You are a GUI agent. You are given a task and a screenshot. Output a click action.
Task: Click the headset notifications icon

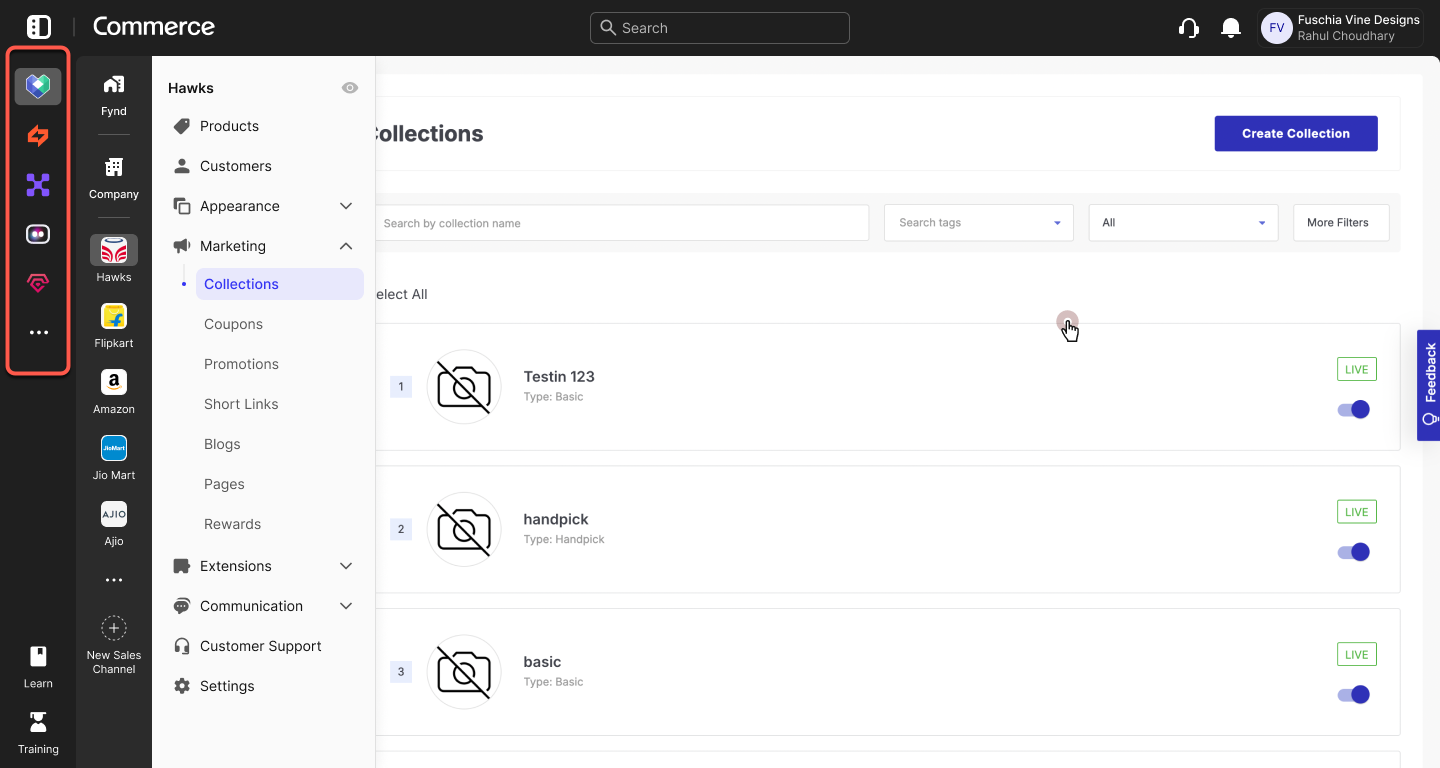coord(1188,27)
